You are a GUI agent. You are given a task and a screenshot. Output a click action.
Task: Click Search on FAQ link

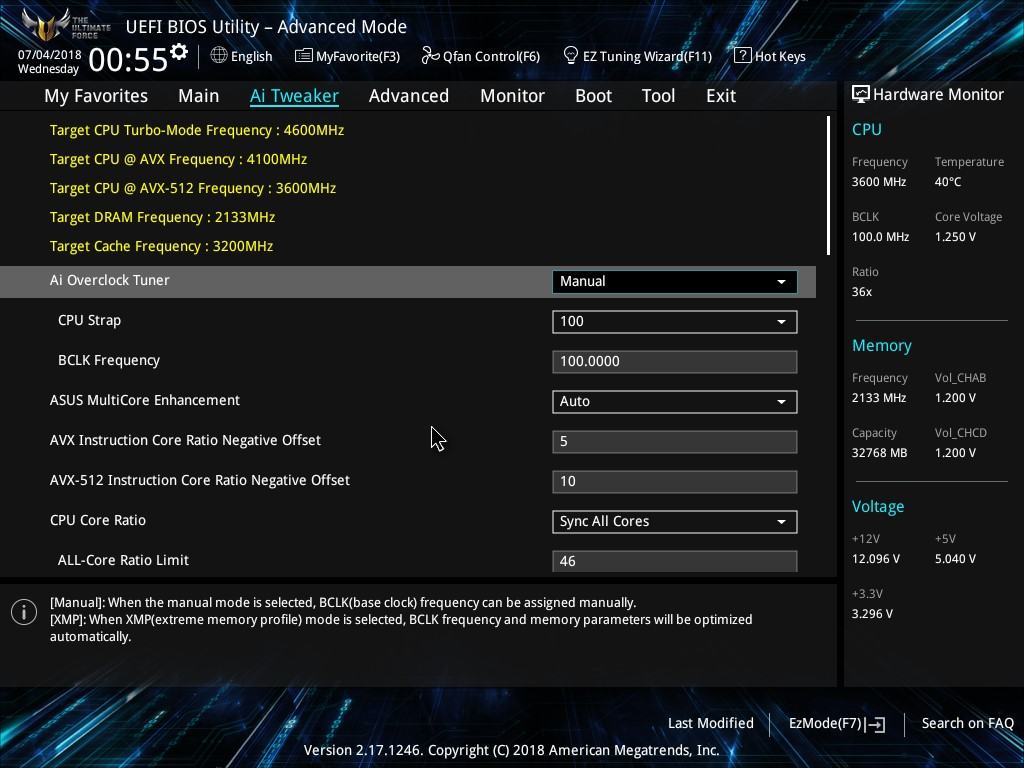pos(967,723)
